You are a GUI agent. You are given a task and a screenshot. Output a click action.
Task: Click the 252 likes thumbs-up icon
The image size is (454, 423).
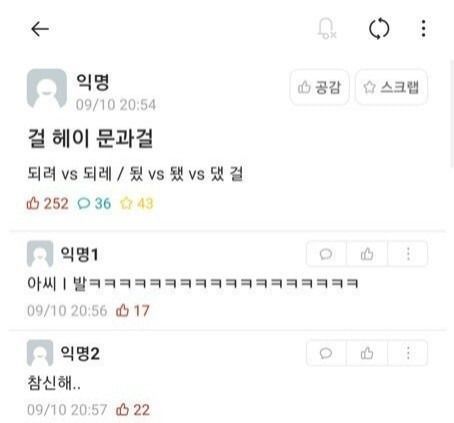coord(33,203)
